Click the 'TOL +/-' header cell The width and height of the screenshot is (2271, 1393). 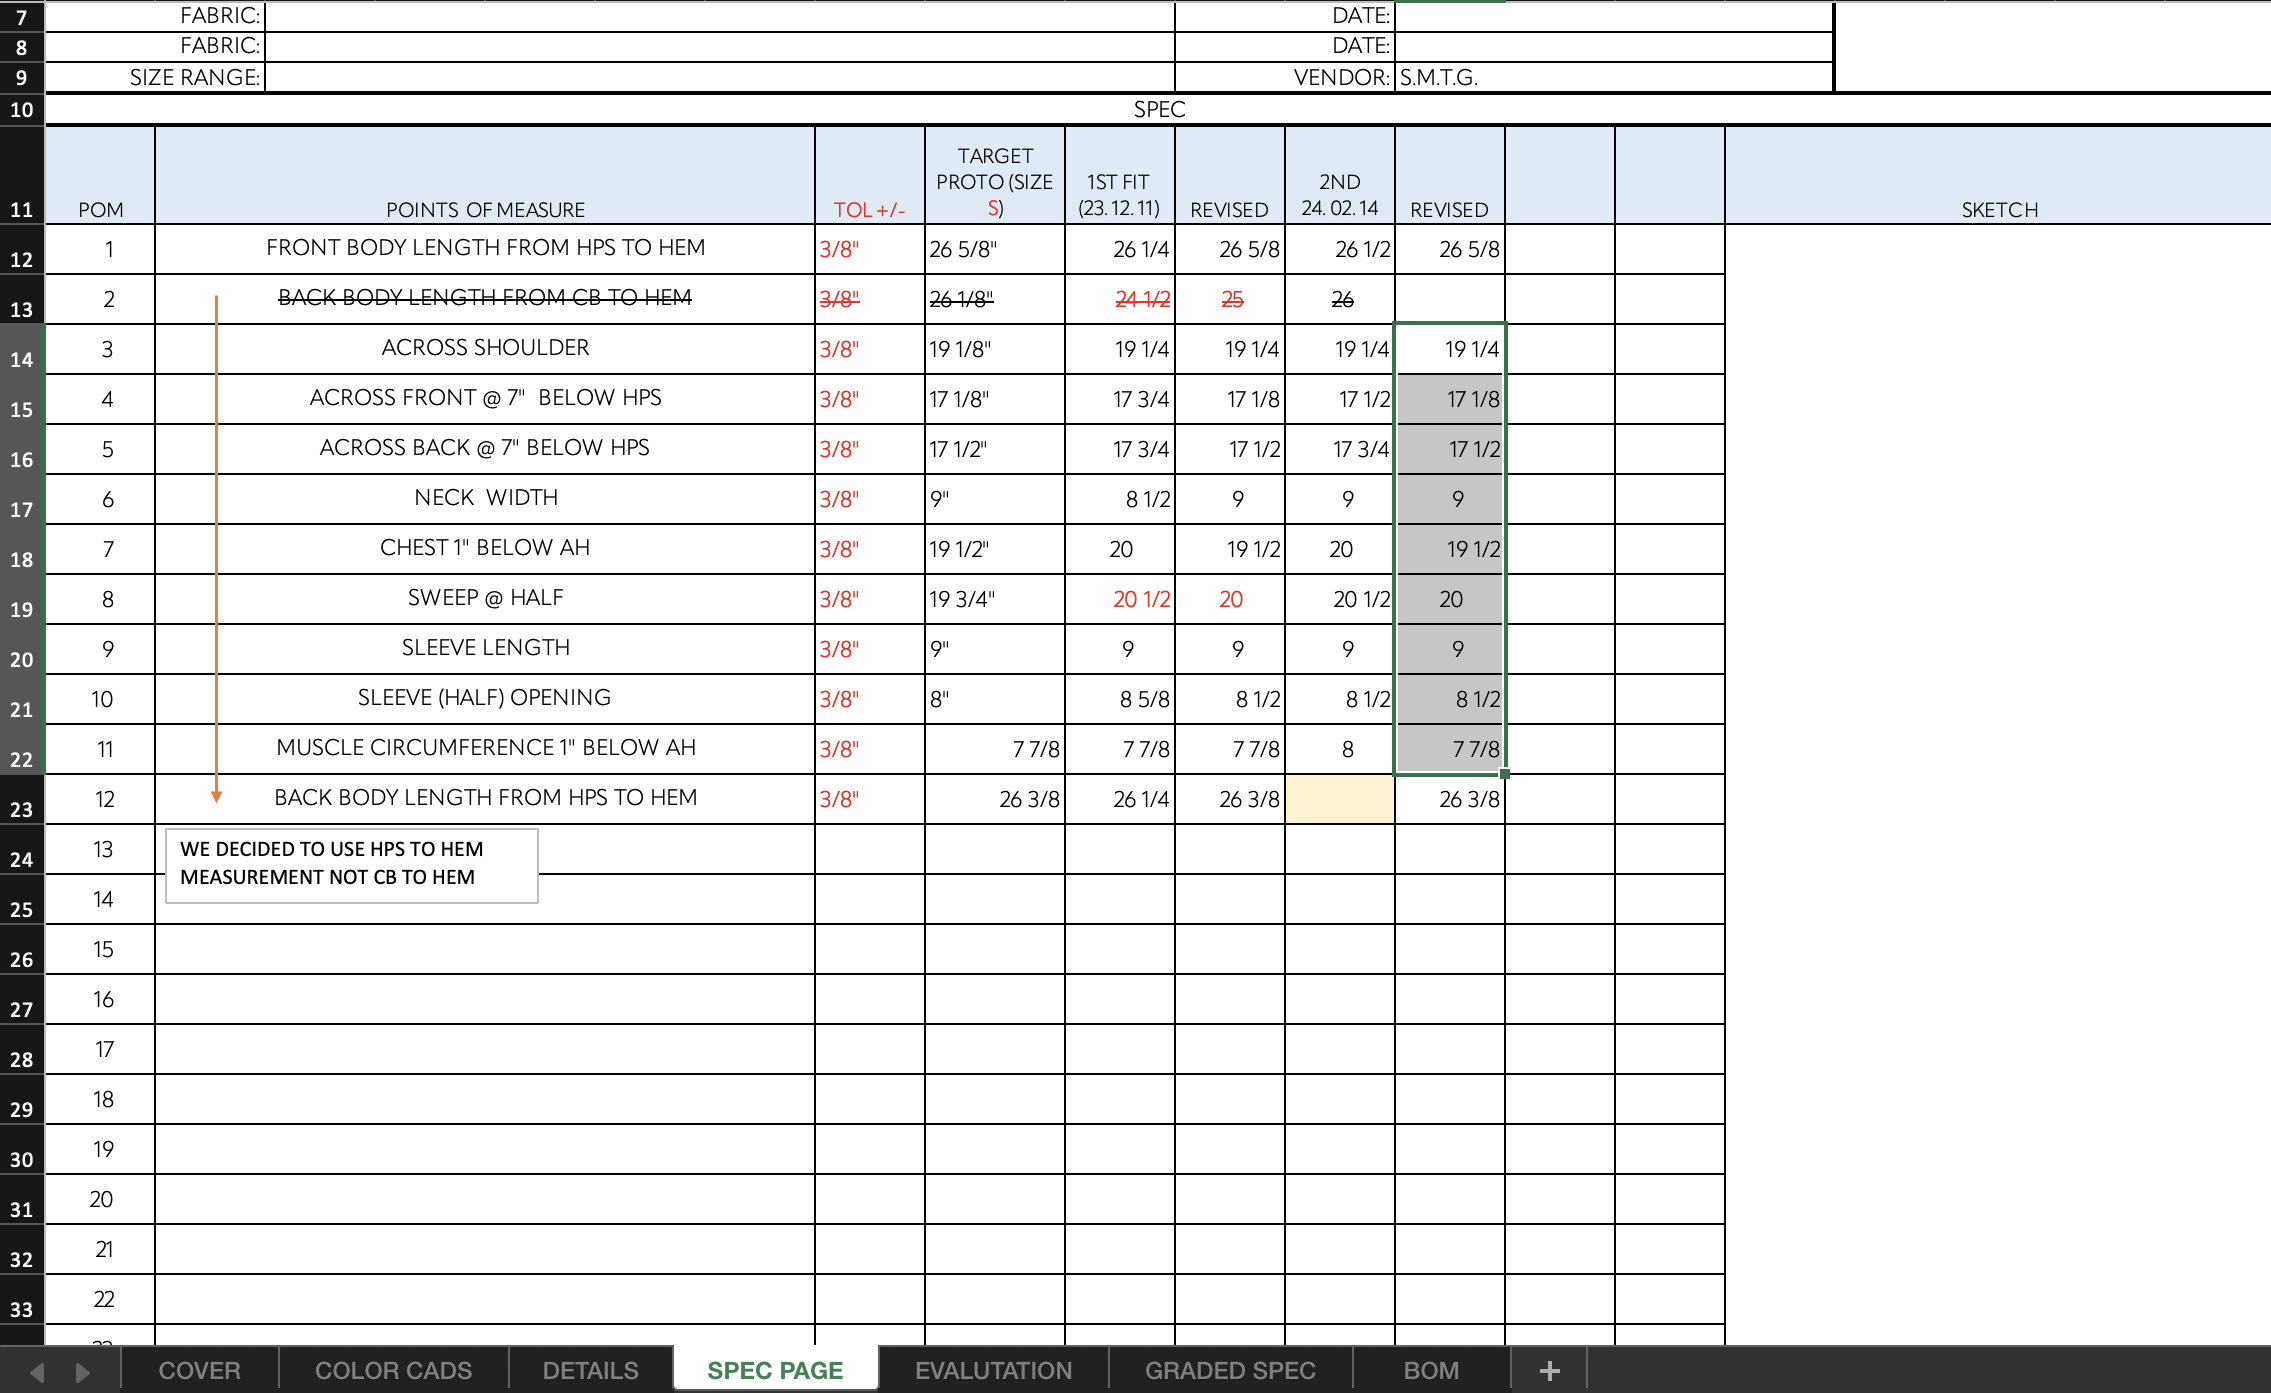pyautogui.click(x=870, y=175)
